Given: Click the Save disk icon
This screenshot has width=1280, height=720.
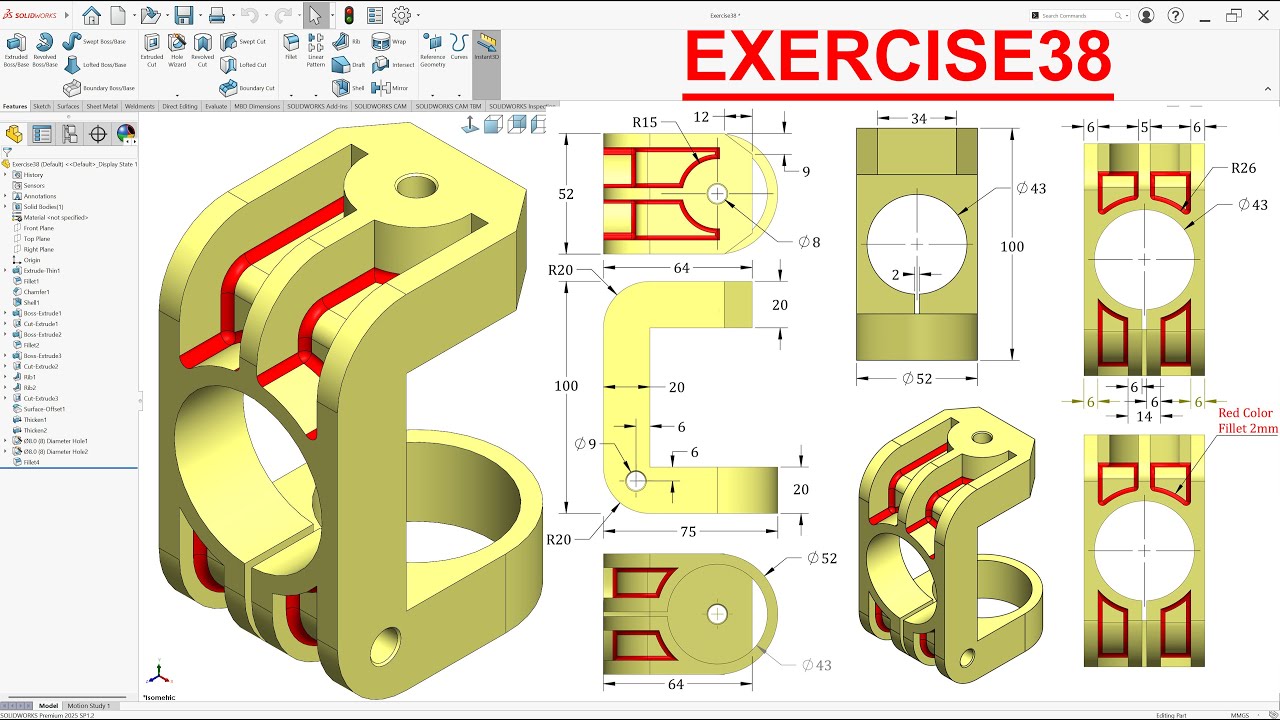Looking at the screenshot, I should pyautogui.click(x=183, y=15).
